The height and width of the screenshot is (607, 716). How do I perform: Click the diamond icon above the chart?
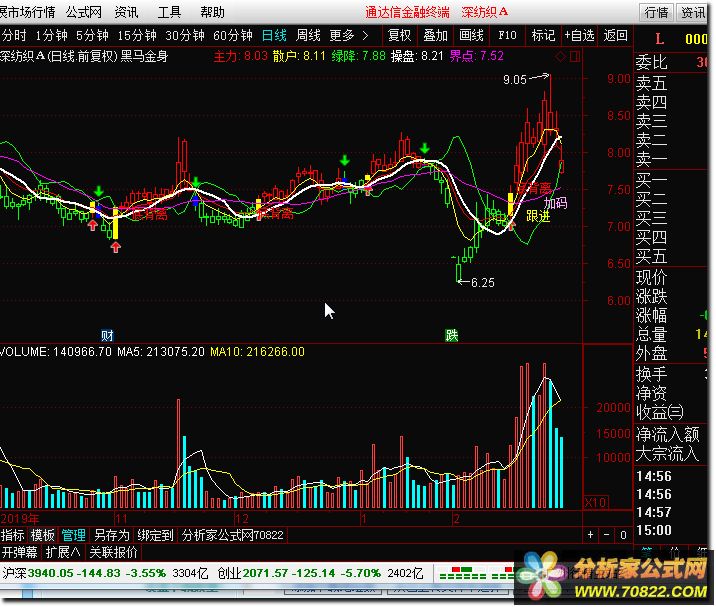pyautogui.click(x=560, y=56)
